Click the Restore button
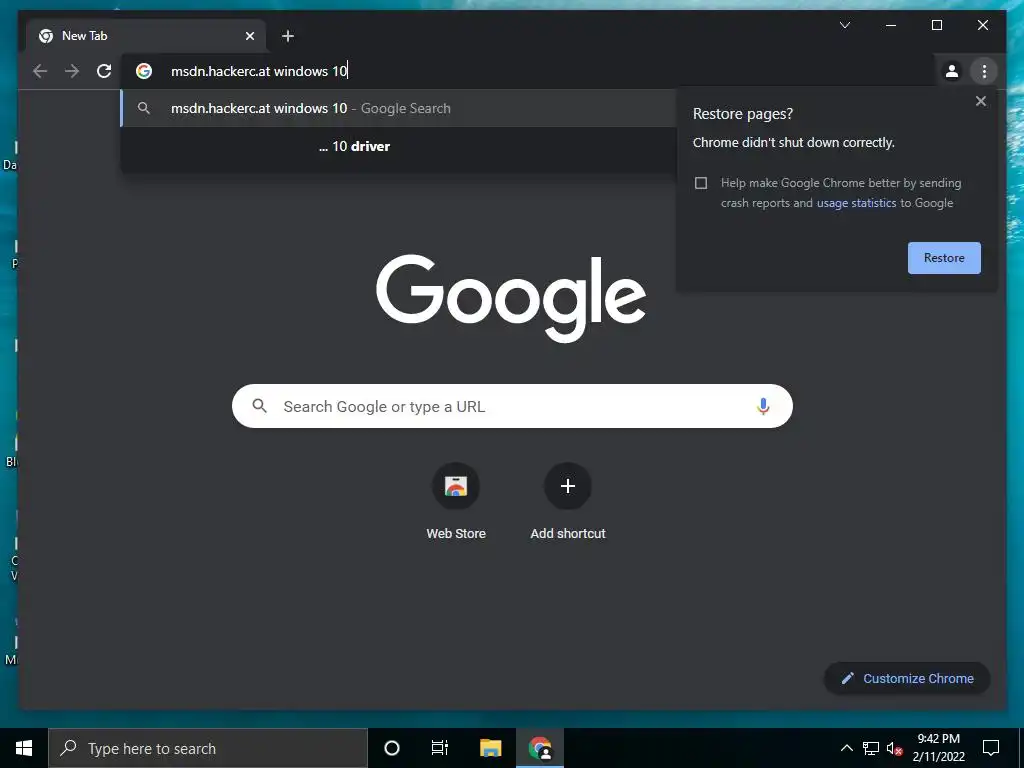Image resolution: width=1024 pixels, height=768 pixels. point(944,258)
